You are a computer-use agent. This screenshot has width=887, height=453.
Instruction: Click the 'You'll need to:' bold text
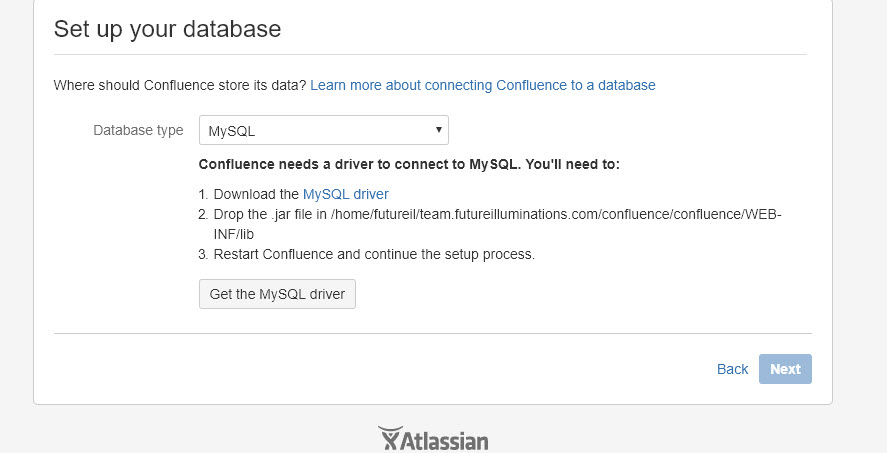click(572, 165)
